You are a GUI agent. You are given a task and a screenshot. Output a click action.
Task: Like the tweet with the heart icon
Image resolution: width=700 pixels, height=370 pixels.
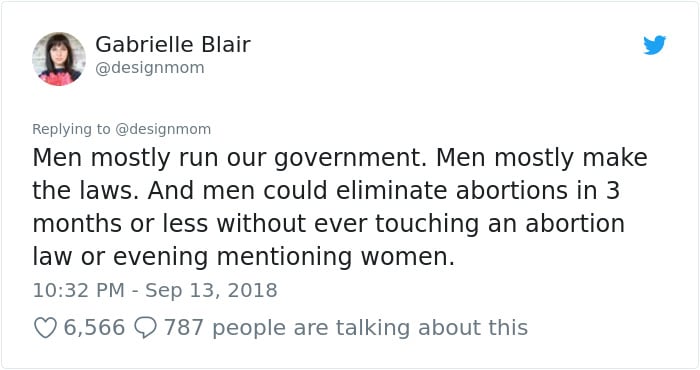pyautogui.click(x=45, y=328)
